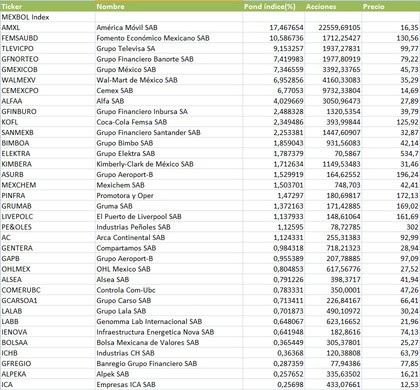
Task: Click the Grupo Lala SAB cell
Action: (x=169, y=311)
